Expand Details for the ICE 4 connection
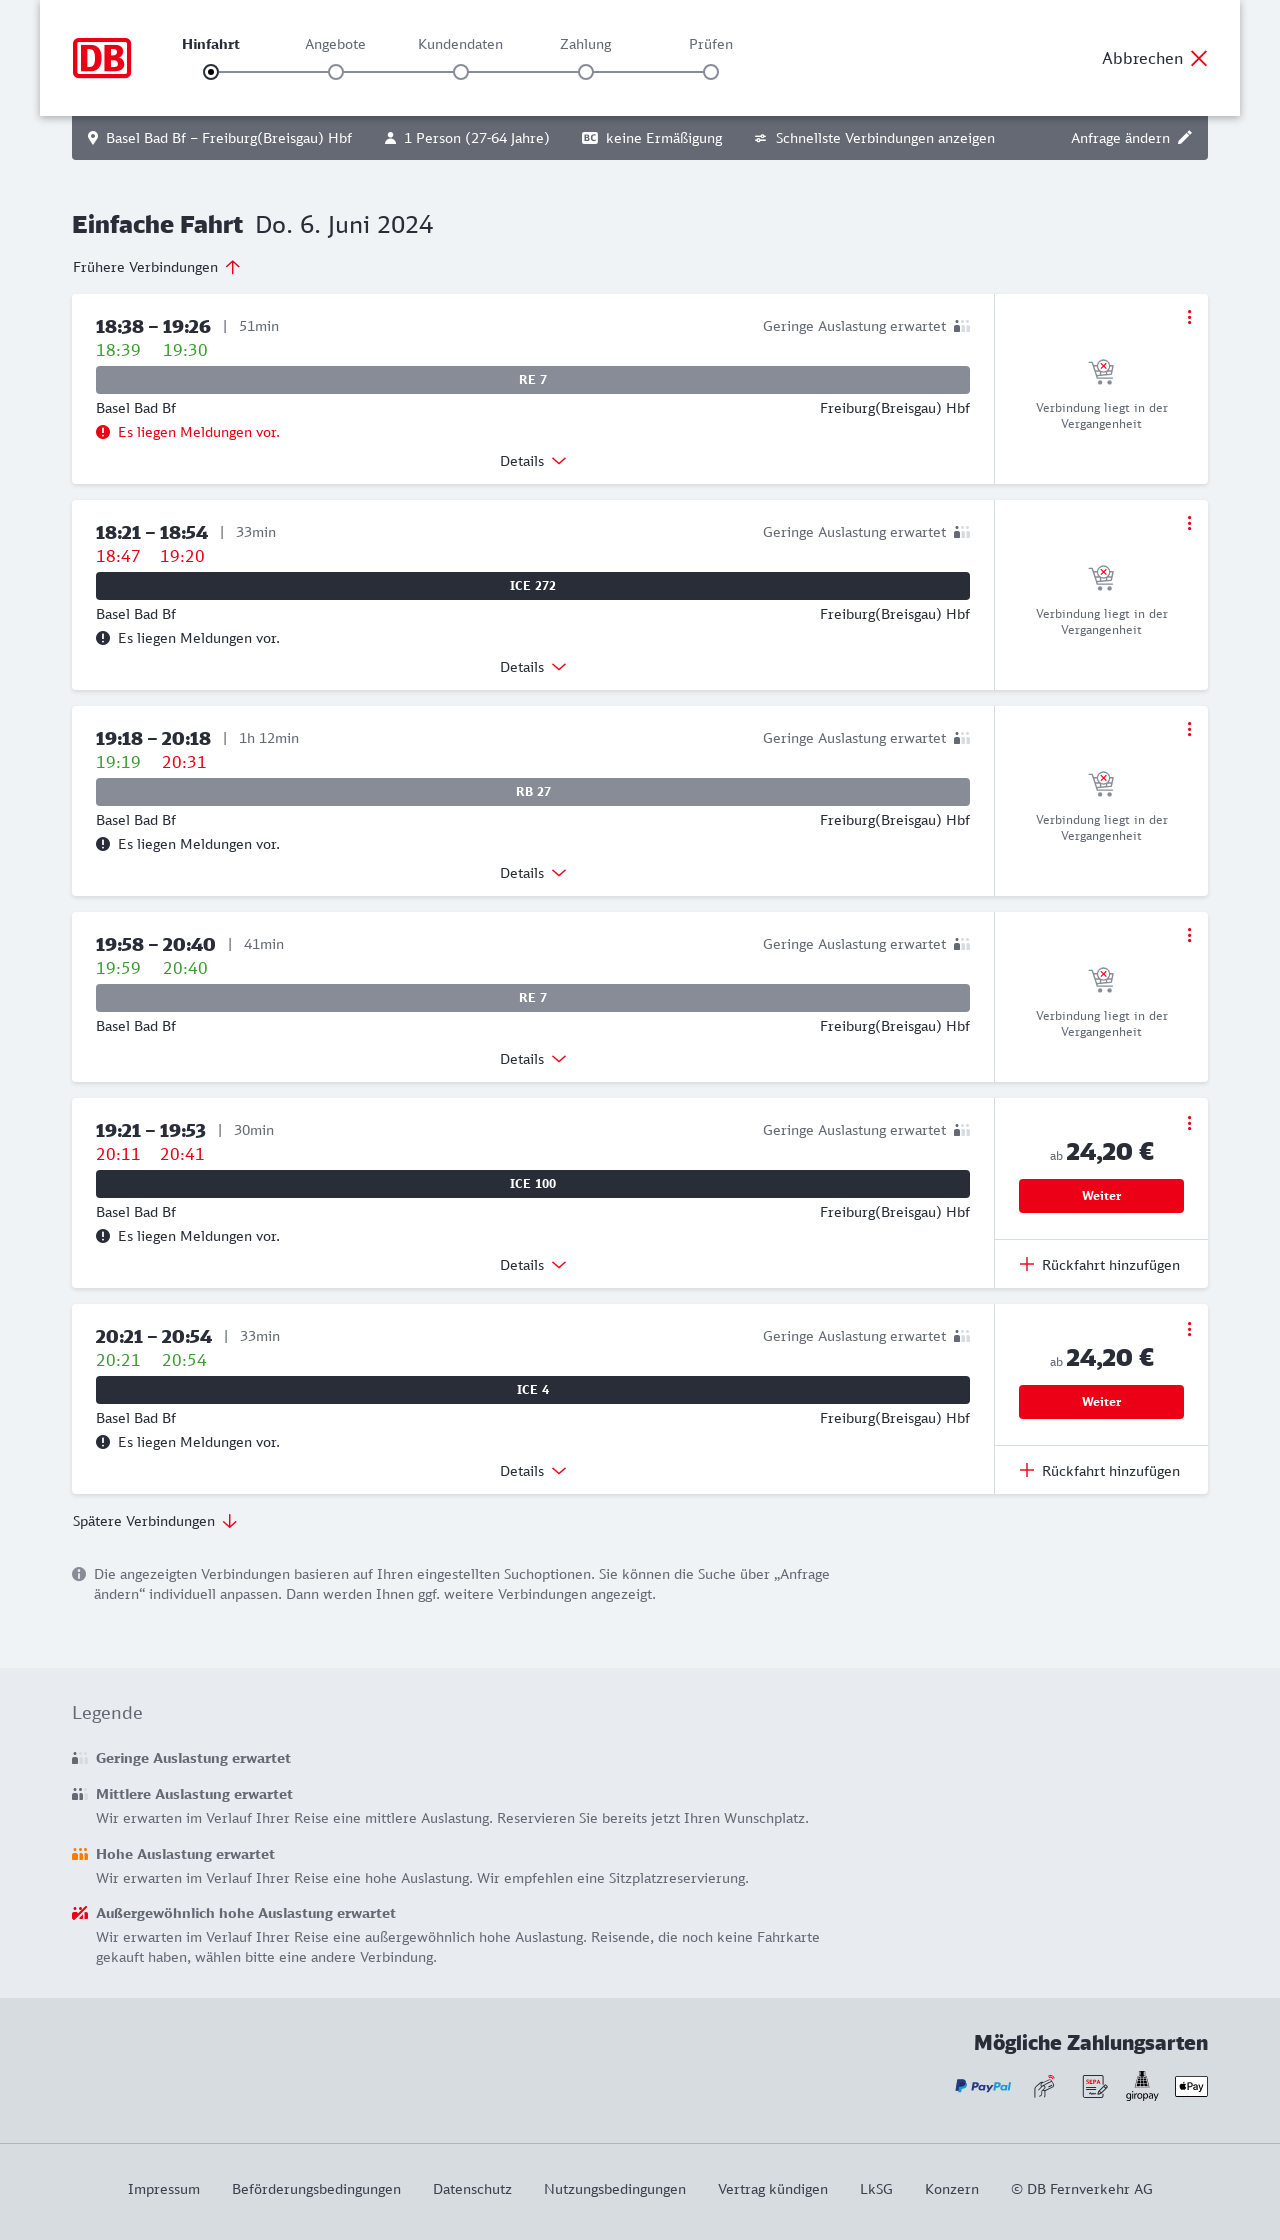 (533, 1471)
